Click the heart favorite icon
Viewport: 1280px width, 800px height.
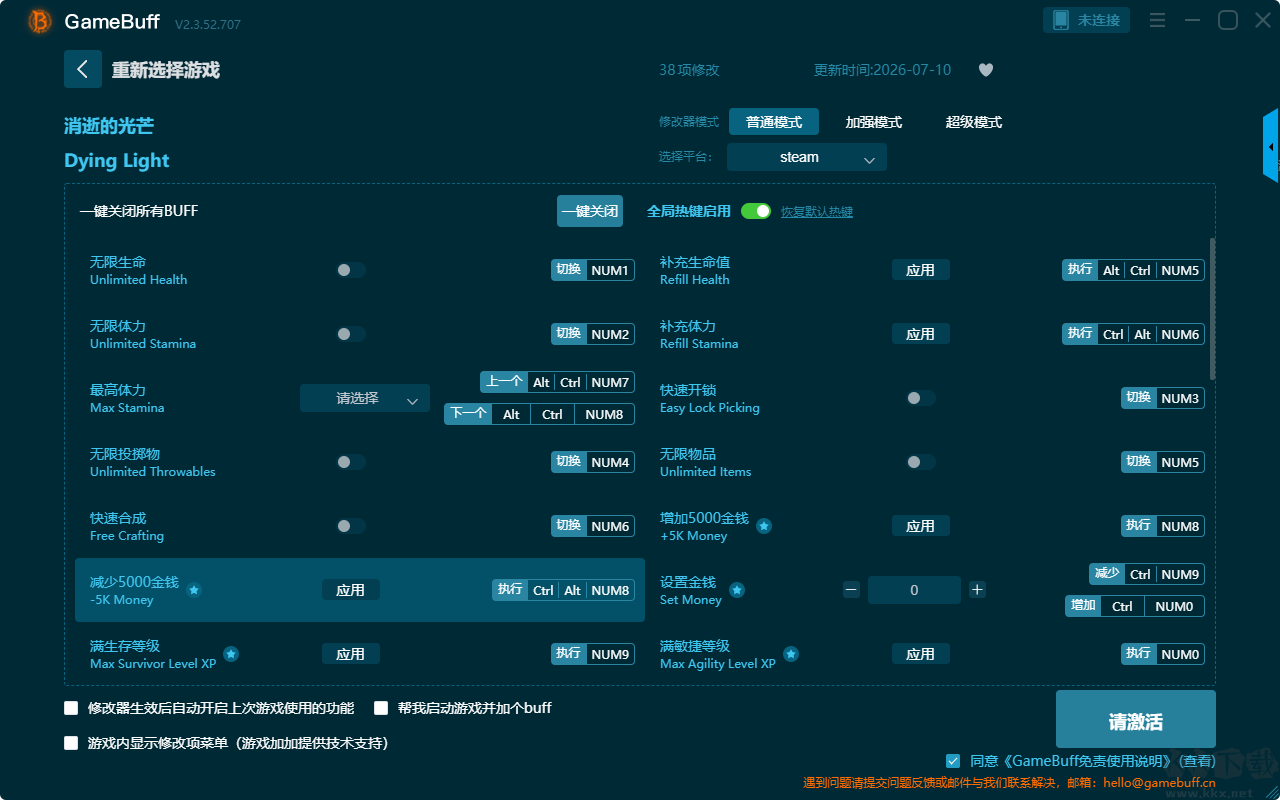(x=986, y=70)
